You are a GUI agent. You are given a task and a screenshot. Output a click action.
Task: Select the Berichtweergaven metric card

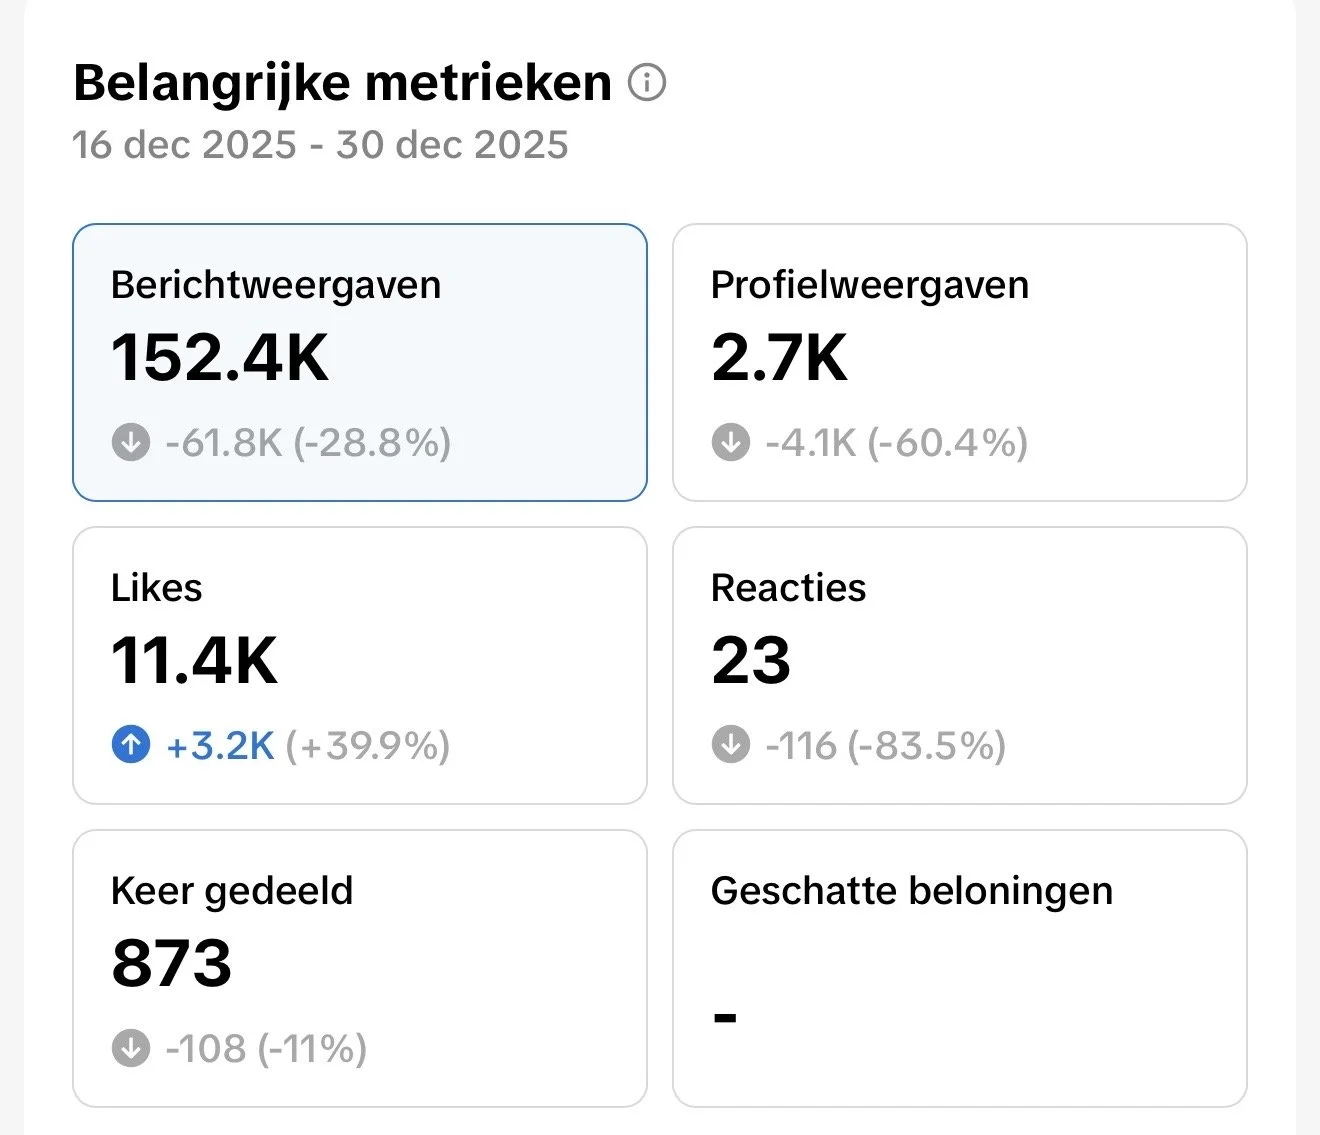pos(360,362)
